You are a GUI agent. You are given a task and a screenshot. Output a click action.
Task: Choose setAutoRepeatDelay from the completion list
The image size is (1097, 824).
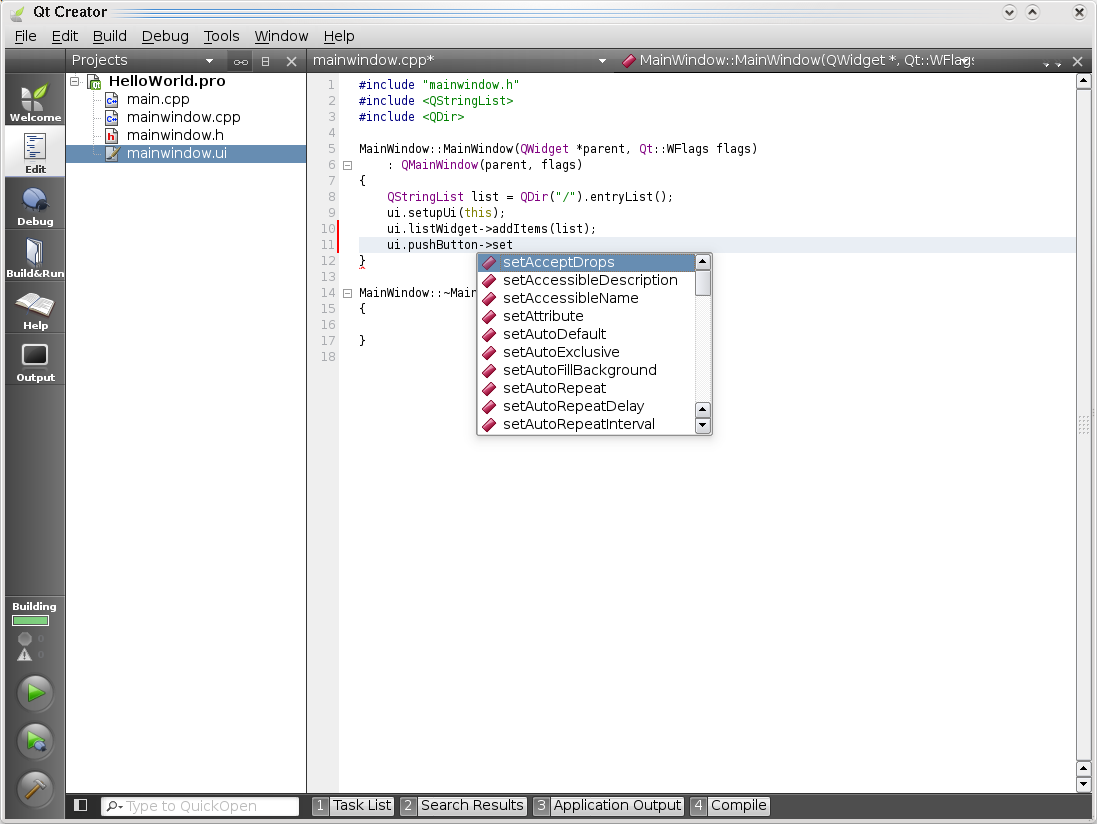point(586,406)
